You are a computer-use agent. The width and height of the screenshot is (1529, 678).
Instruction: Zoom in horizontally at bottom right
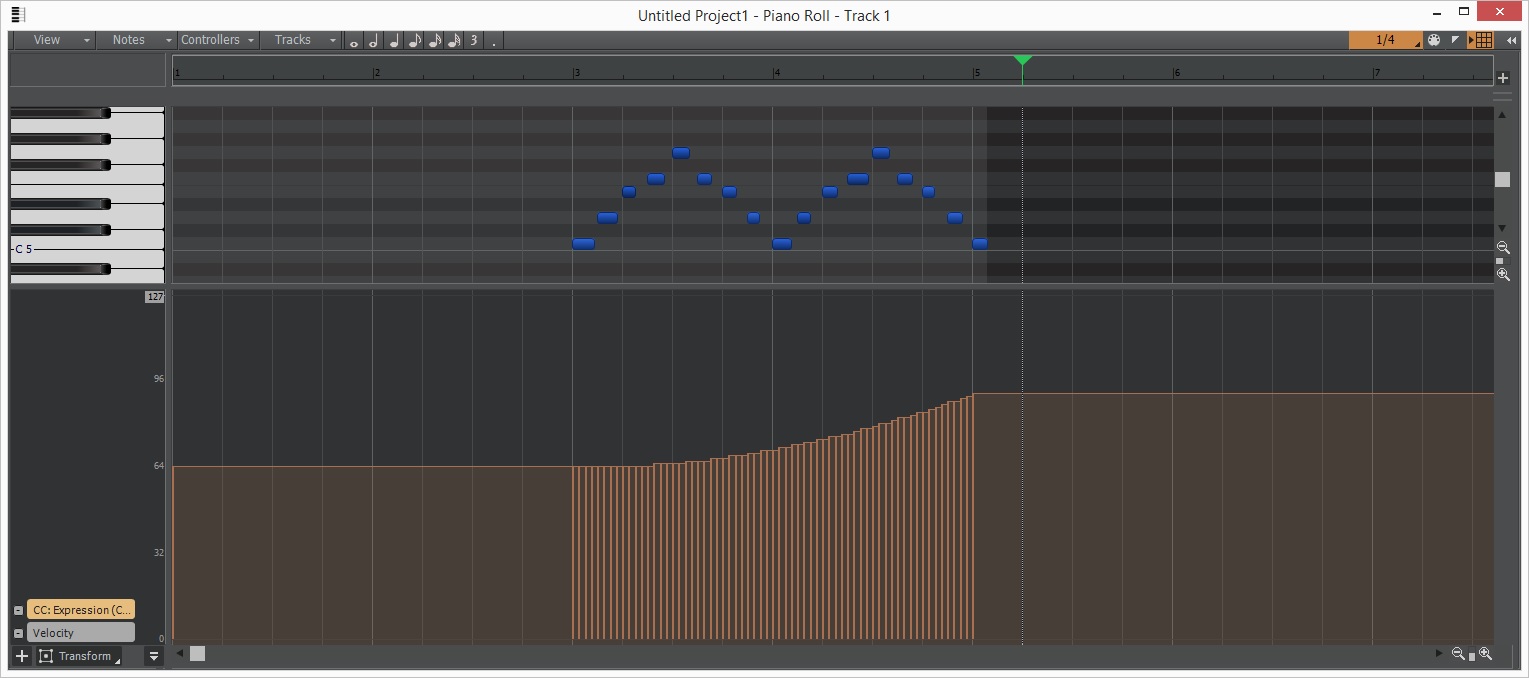[1485, 654]
